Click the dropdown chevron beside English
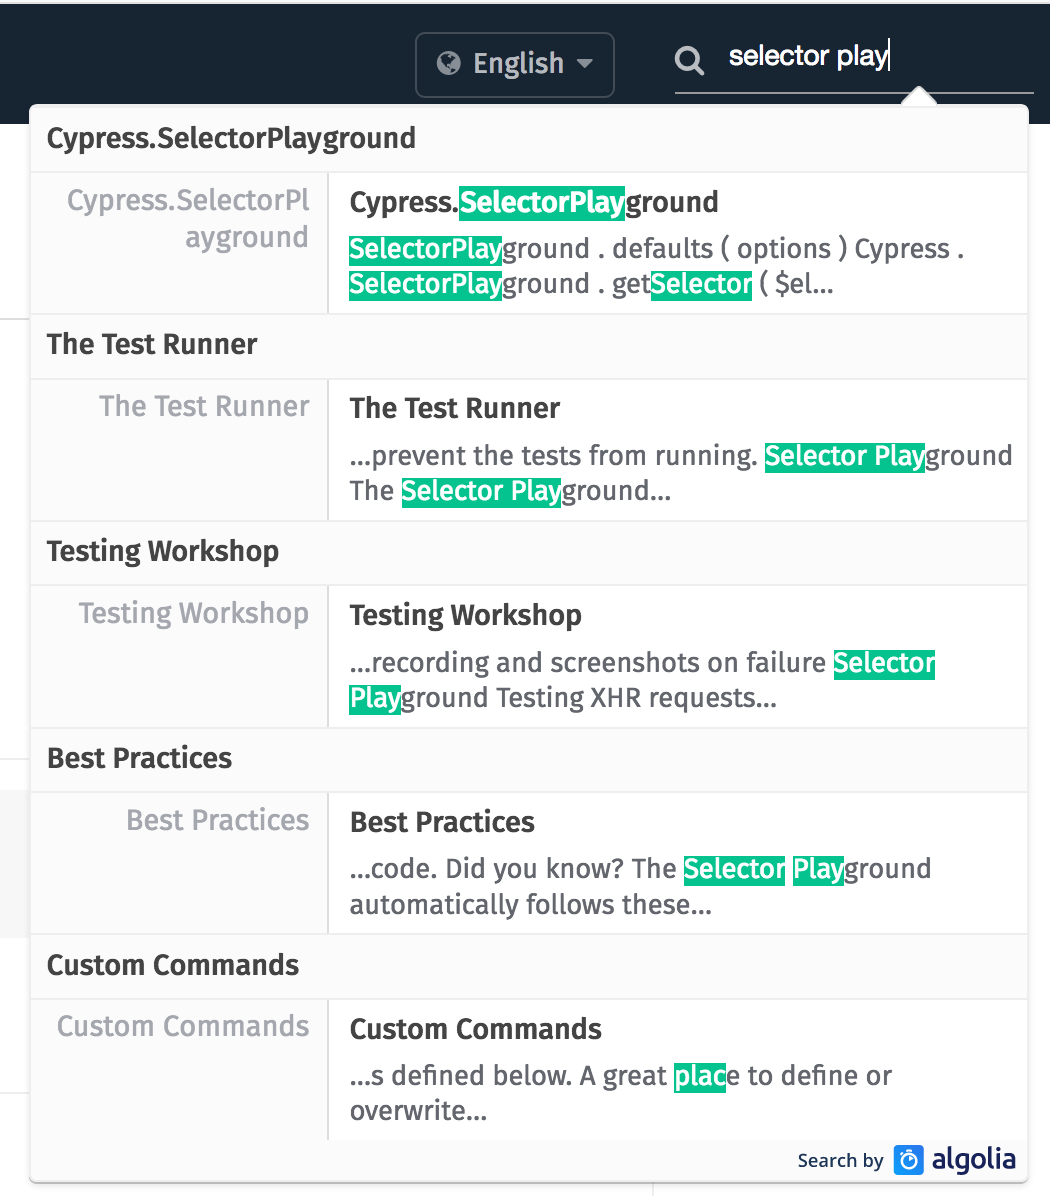 [585, 63]
